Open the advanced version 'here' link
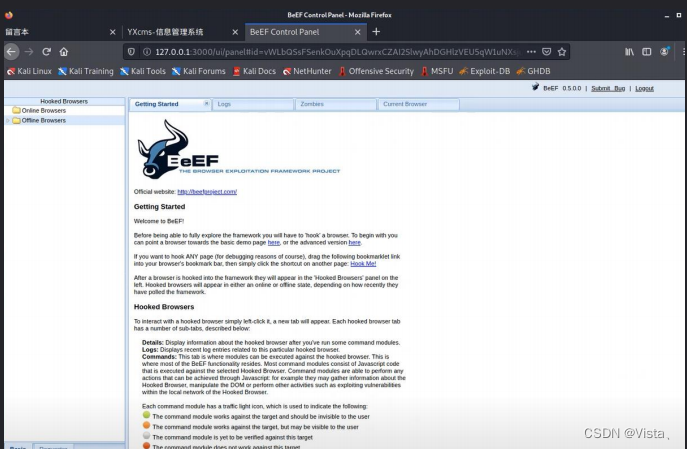The image size is (687, 449). (x=354, y=242)
